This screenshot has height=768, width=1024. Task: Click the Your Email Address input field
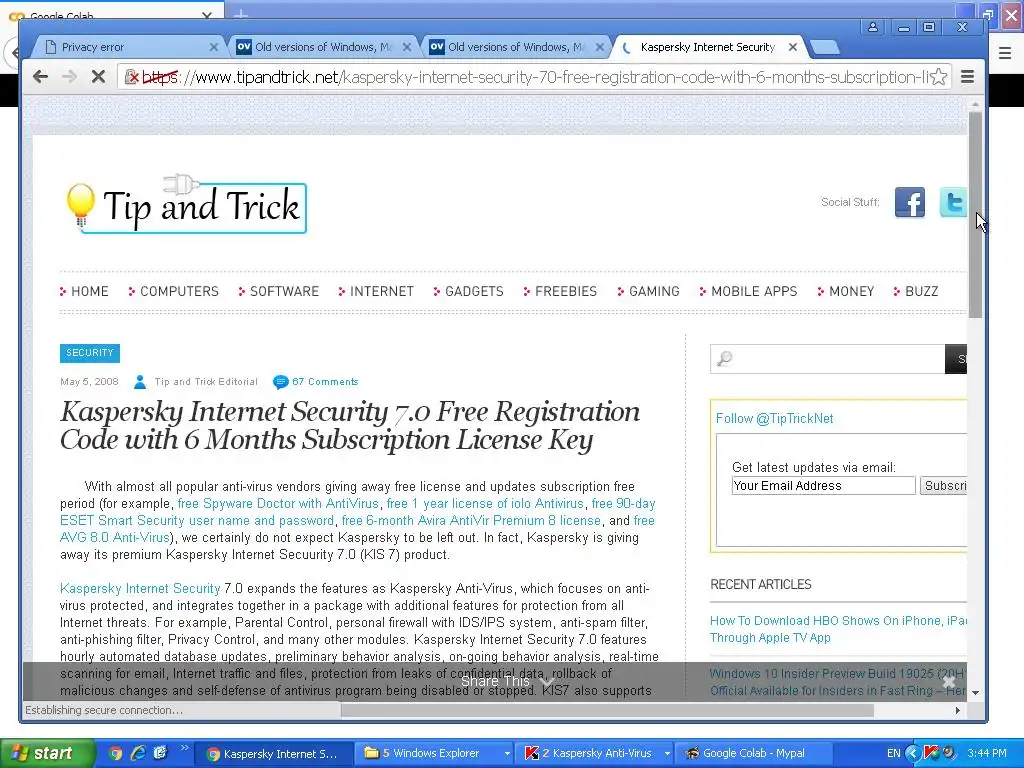point(824,485)
